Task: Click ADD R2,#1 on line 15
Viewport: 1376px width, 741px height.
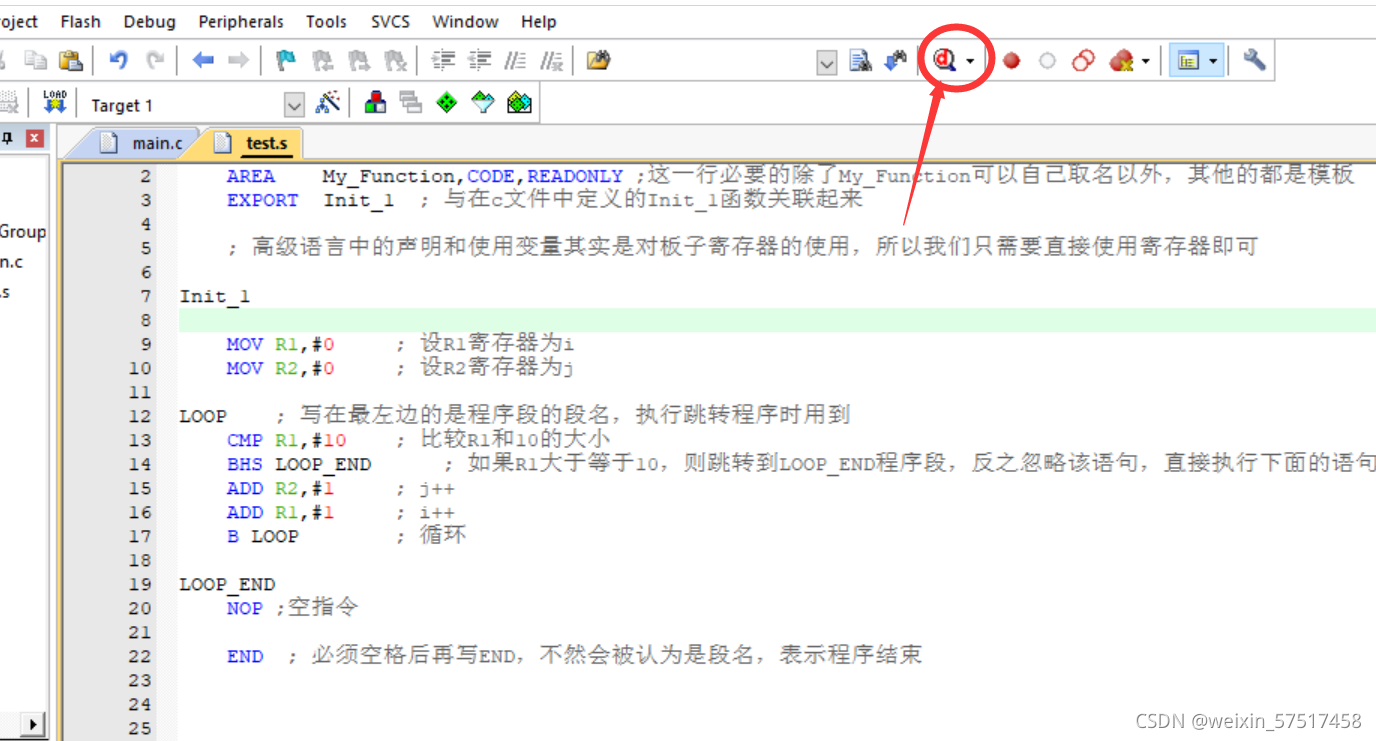Action: tap(280, 488)
